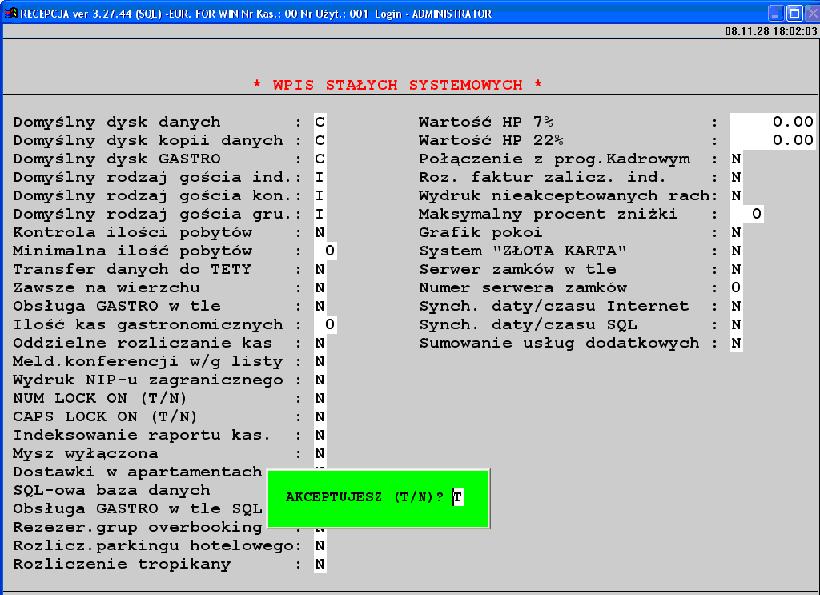820x595 pixels.
Task: Toggle the Rozliczenie tropikany value
Action: click(320, 565)
